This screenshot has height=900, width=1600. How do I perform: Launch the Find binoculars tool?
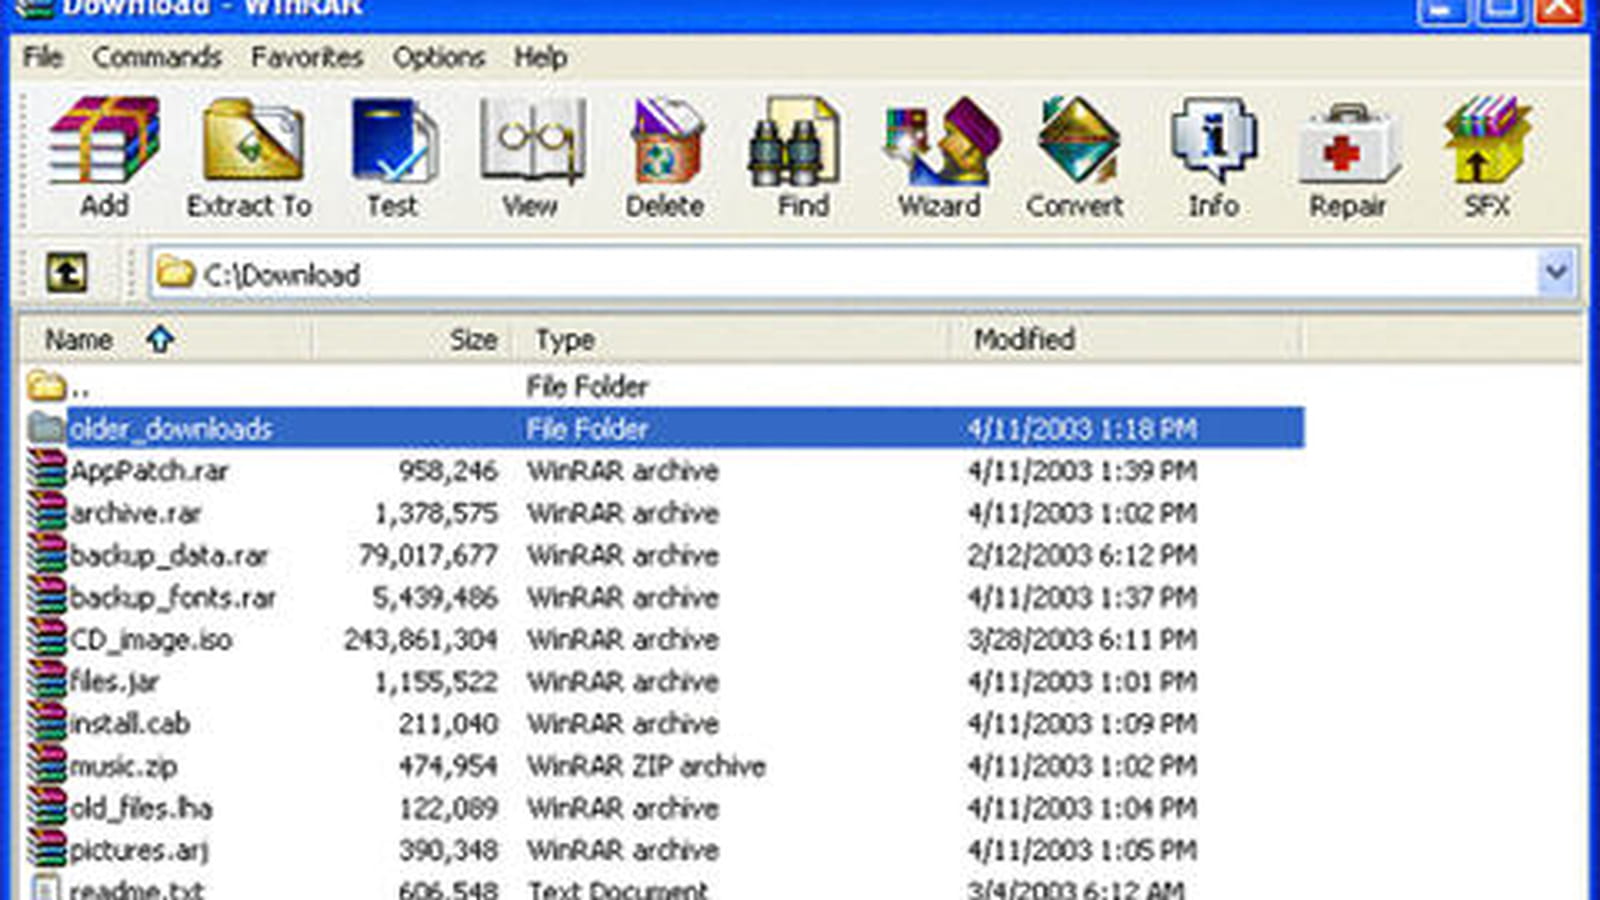pyautogui.click(x=795, y=141)
